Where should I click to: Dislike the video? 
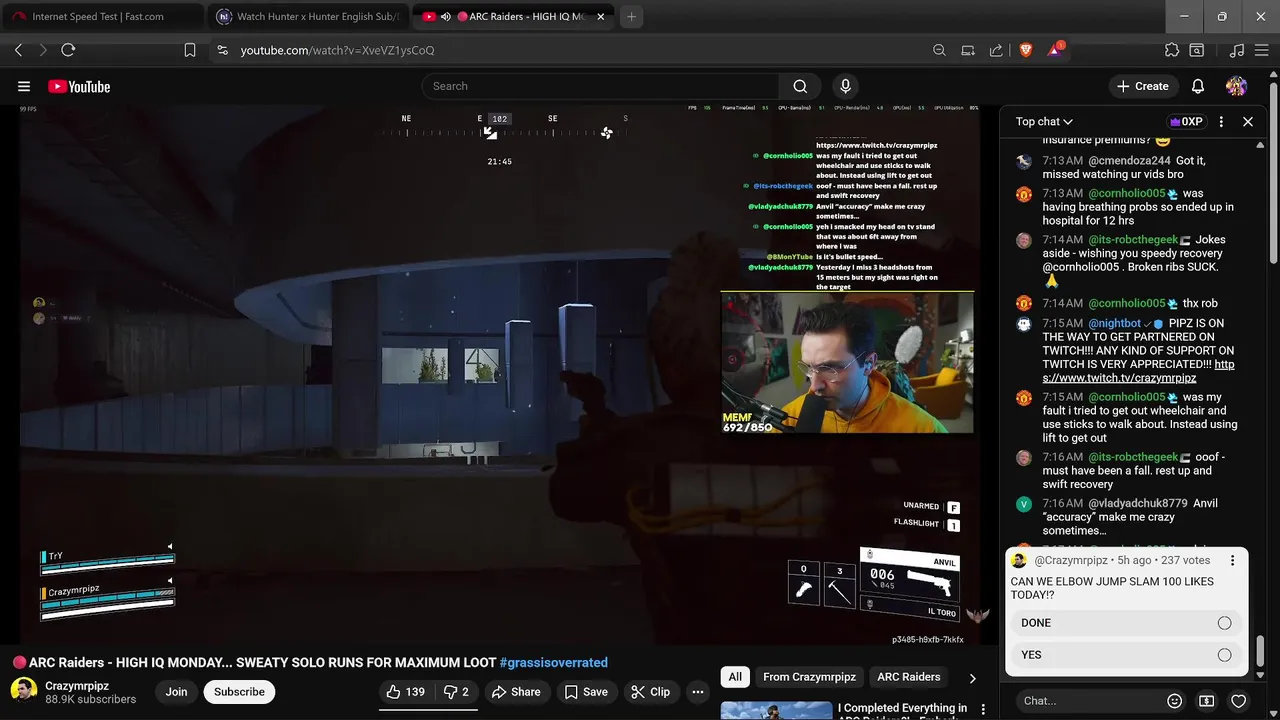(x=456, y=692)
